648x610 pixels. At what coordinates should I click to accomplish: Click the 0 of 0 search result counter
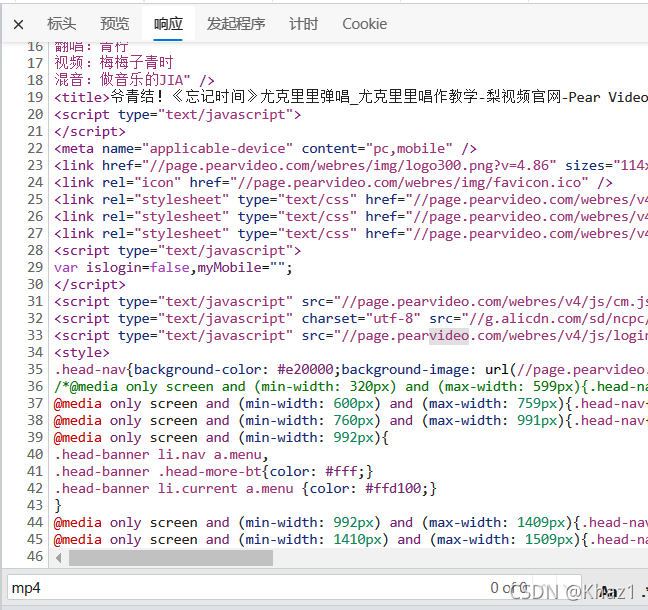508,588
